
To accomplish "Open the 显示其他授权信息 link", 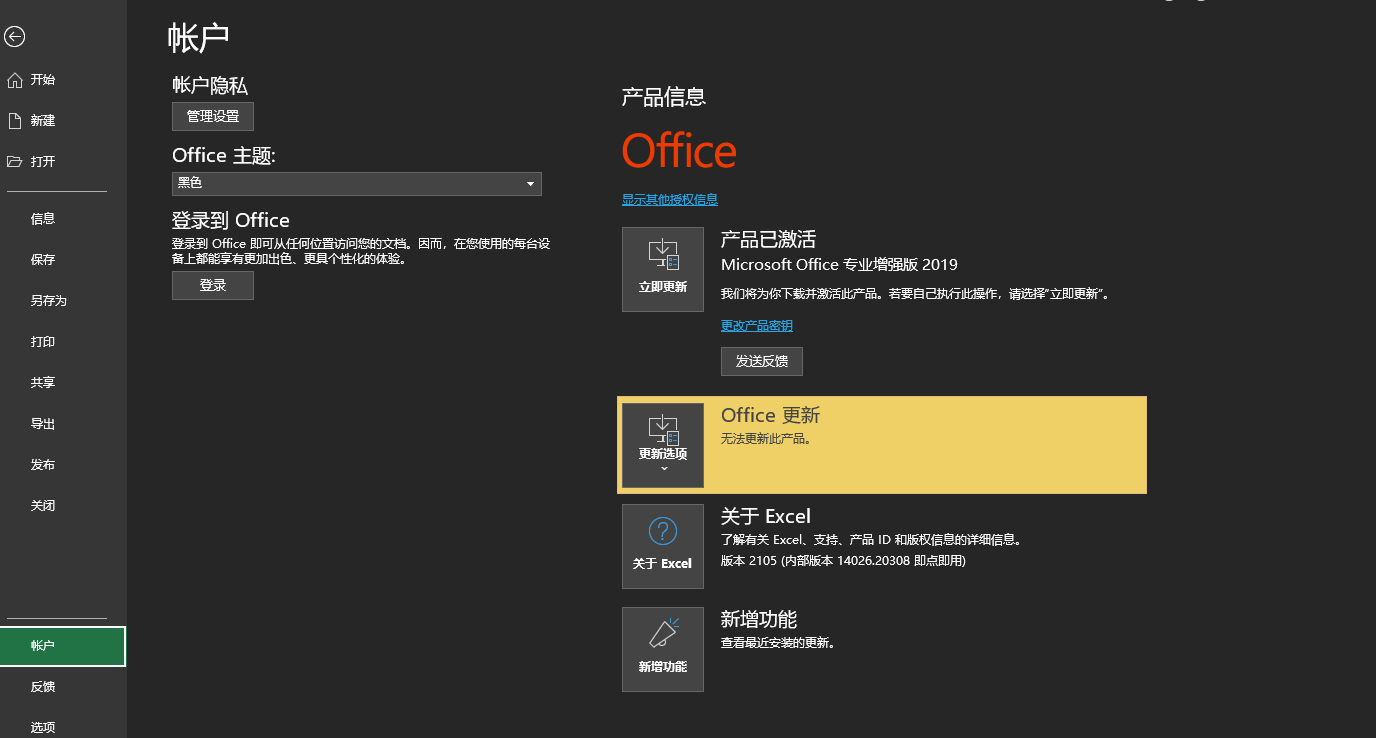I will coord(670,199).
